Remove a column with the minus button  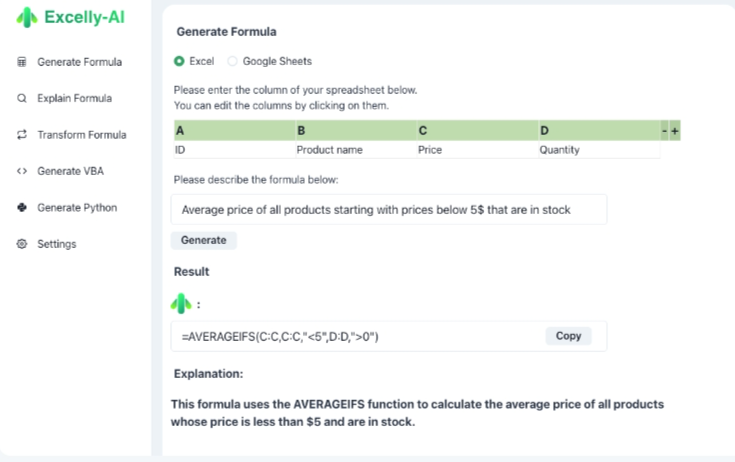pos(664,131)
